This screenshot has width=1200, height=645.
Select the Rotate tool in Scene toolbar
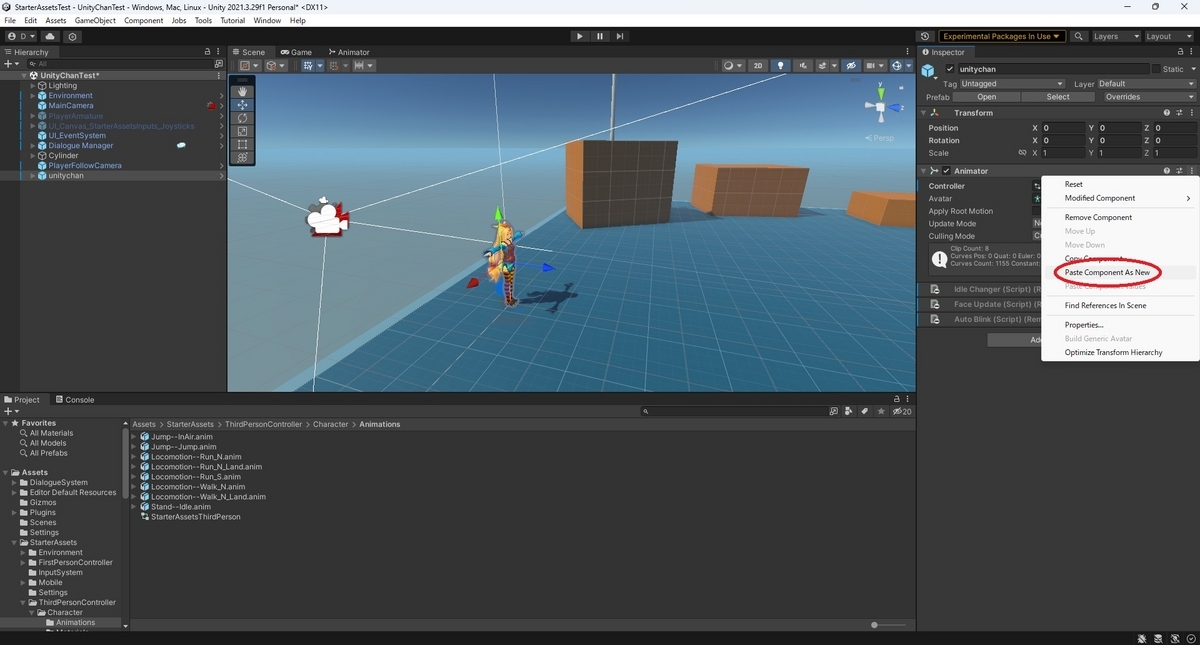(242, 118)
